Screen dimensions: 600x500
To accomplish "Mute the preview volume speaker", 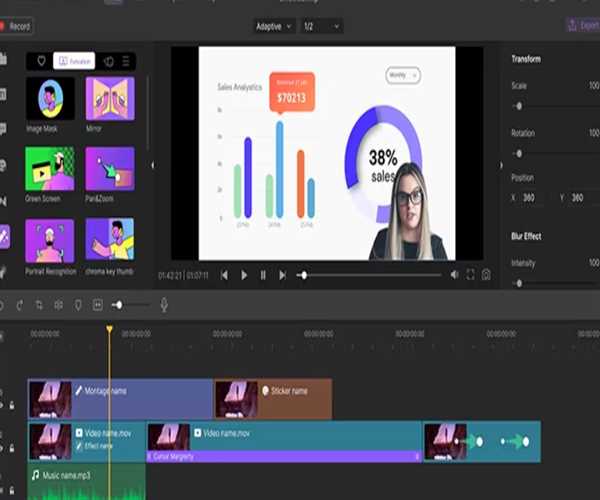I will click(454, 275).
